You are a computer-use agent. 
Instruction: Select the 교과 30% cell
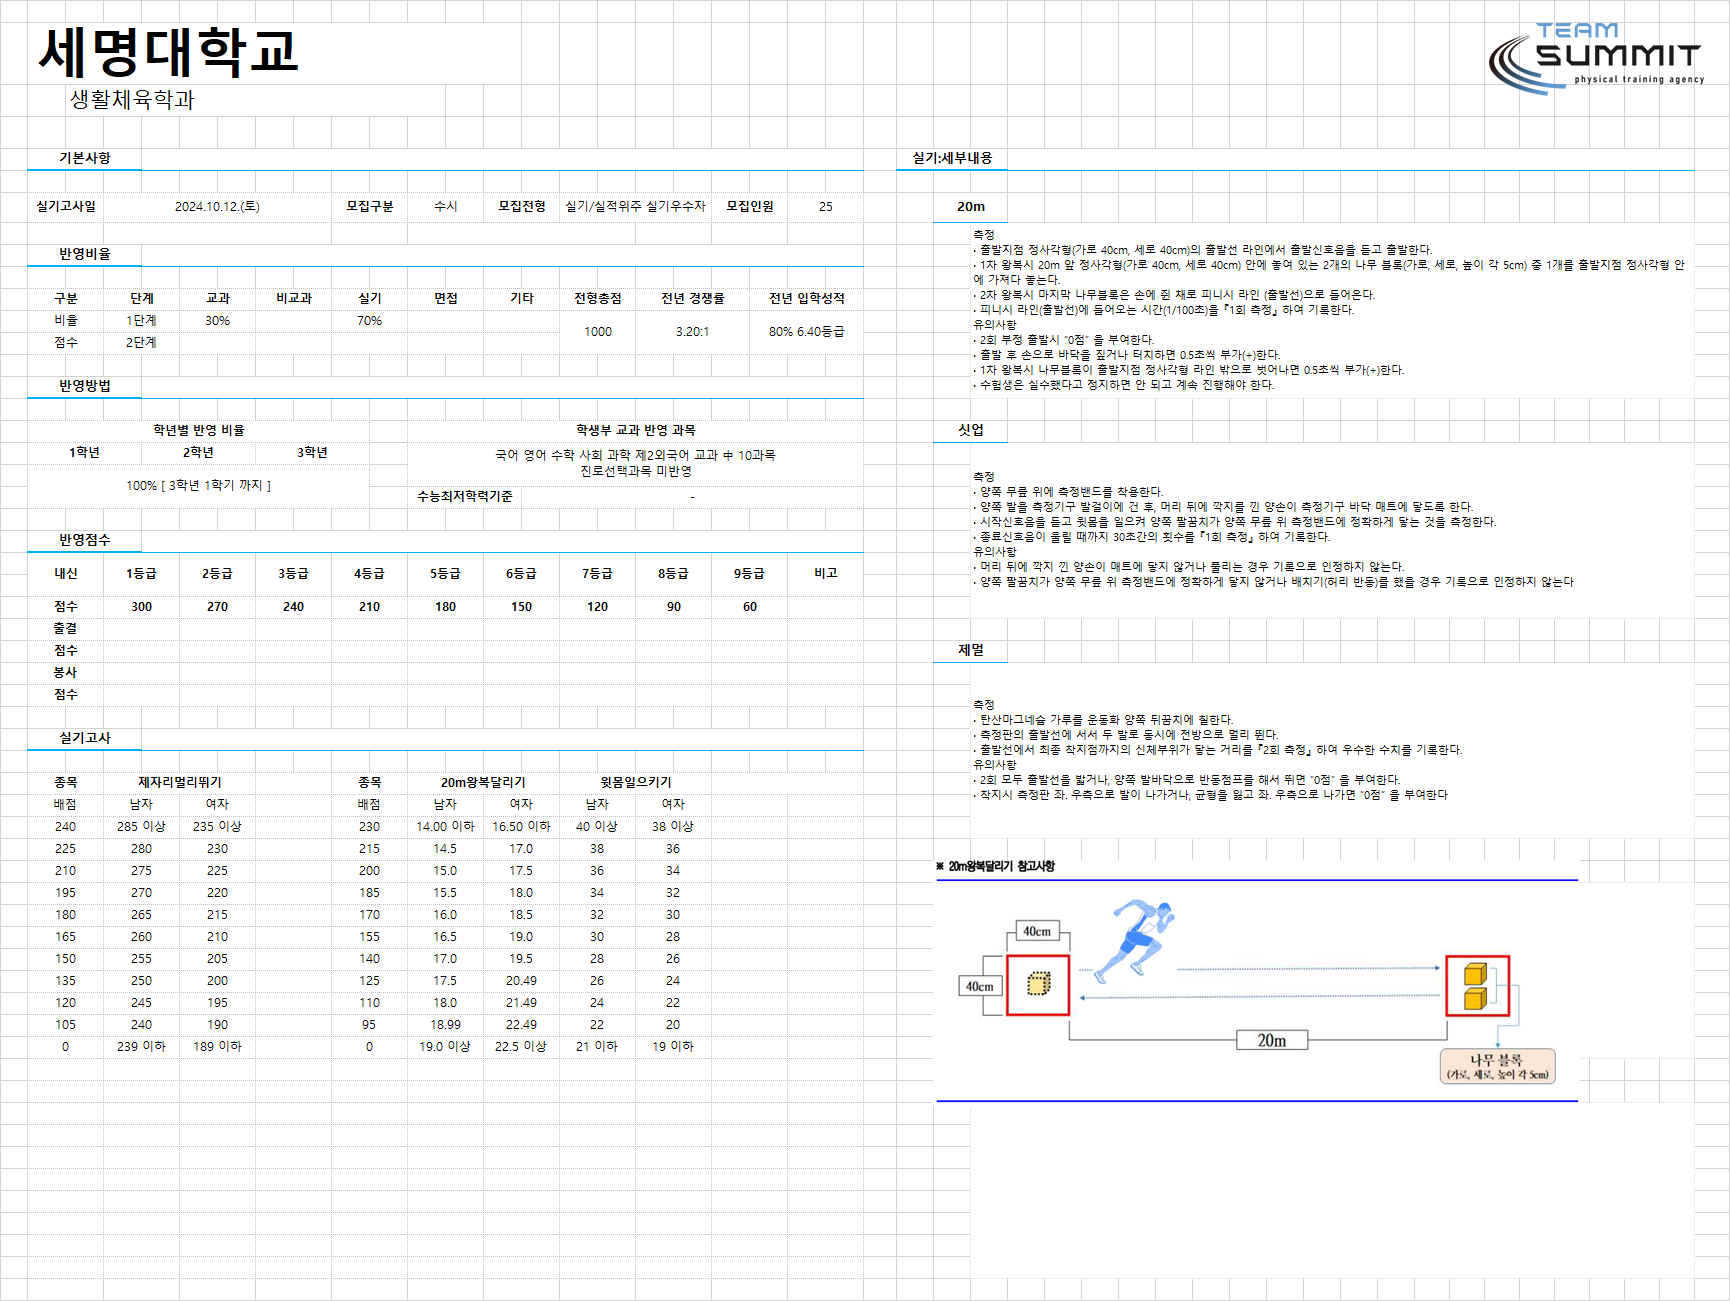point(217,321)
